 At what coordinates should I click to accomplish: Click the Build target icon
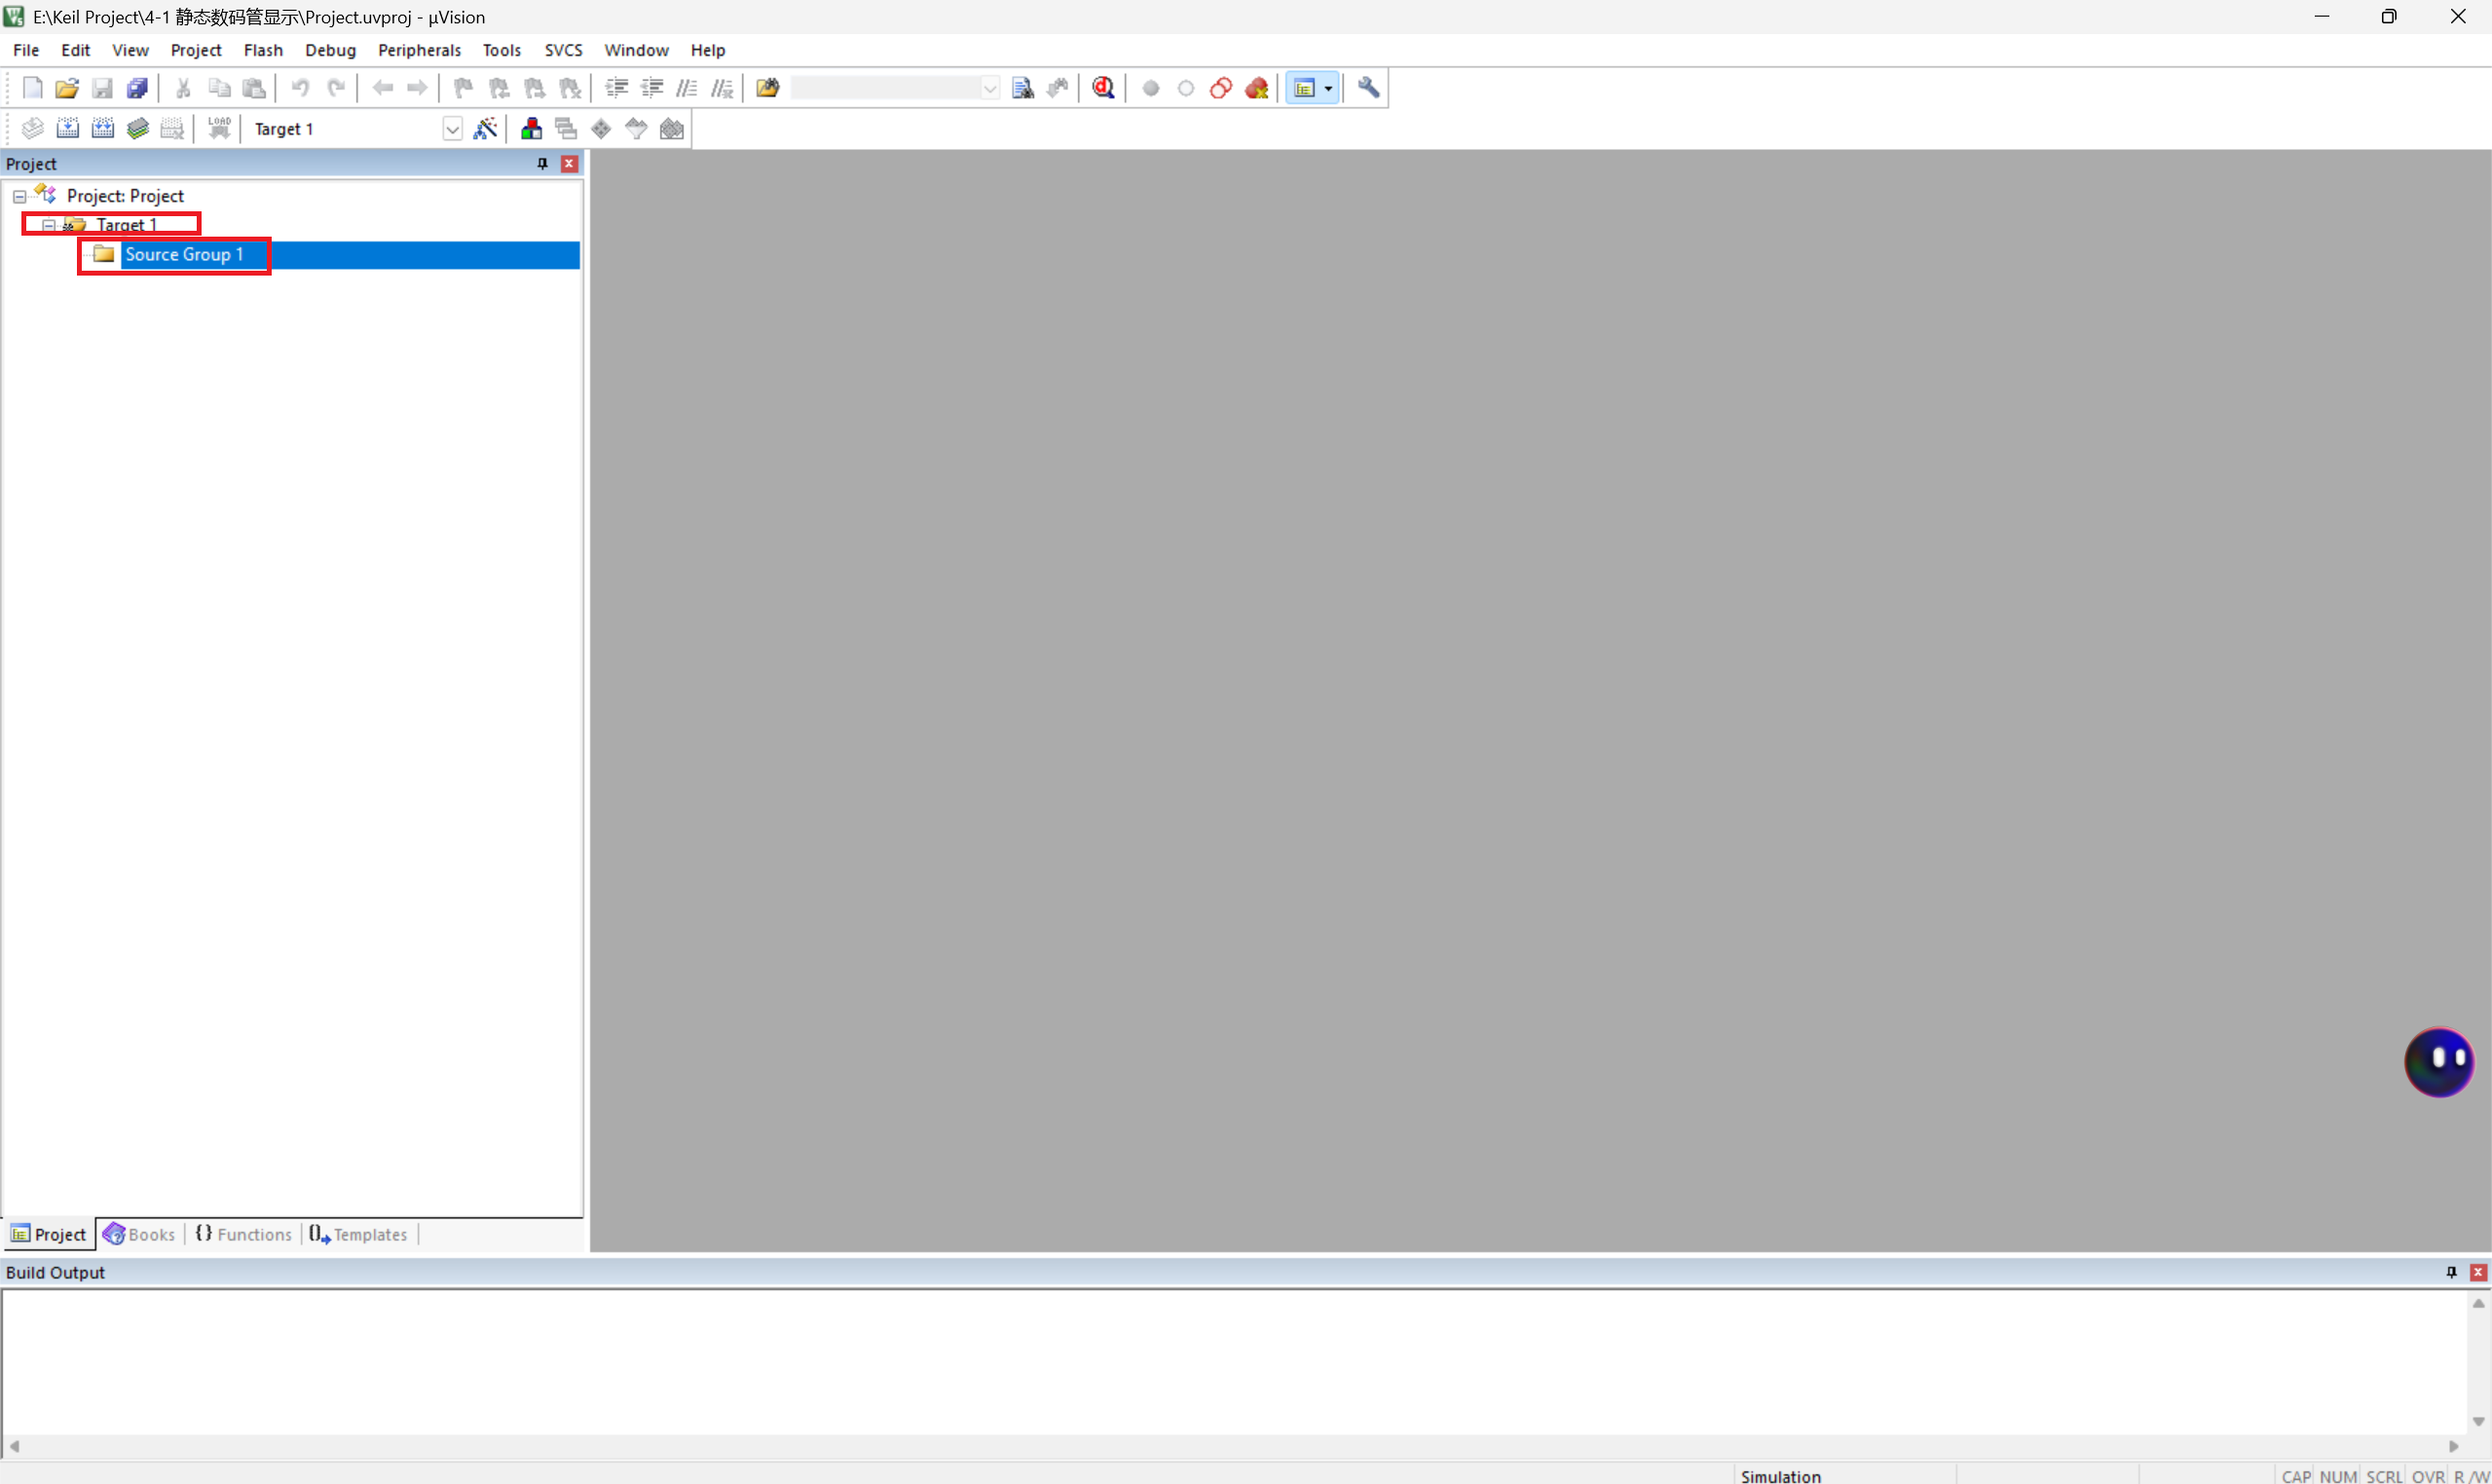pos(67,129)
